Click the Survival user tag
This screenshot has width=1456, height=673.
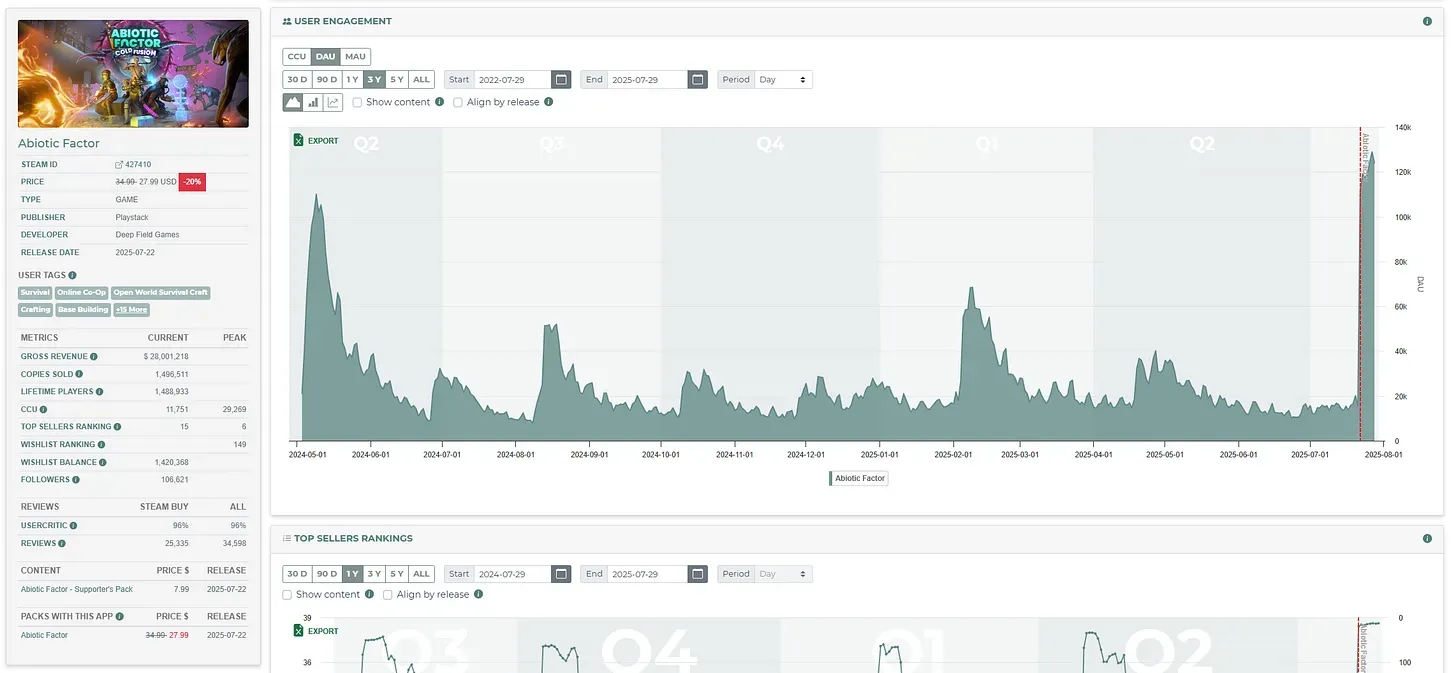tap(35, 293)
